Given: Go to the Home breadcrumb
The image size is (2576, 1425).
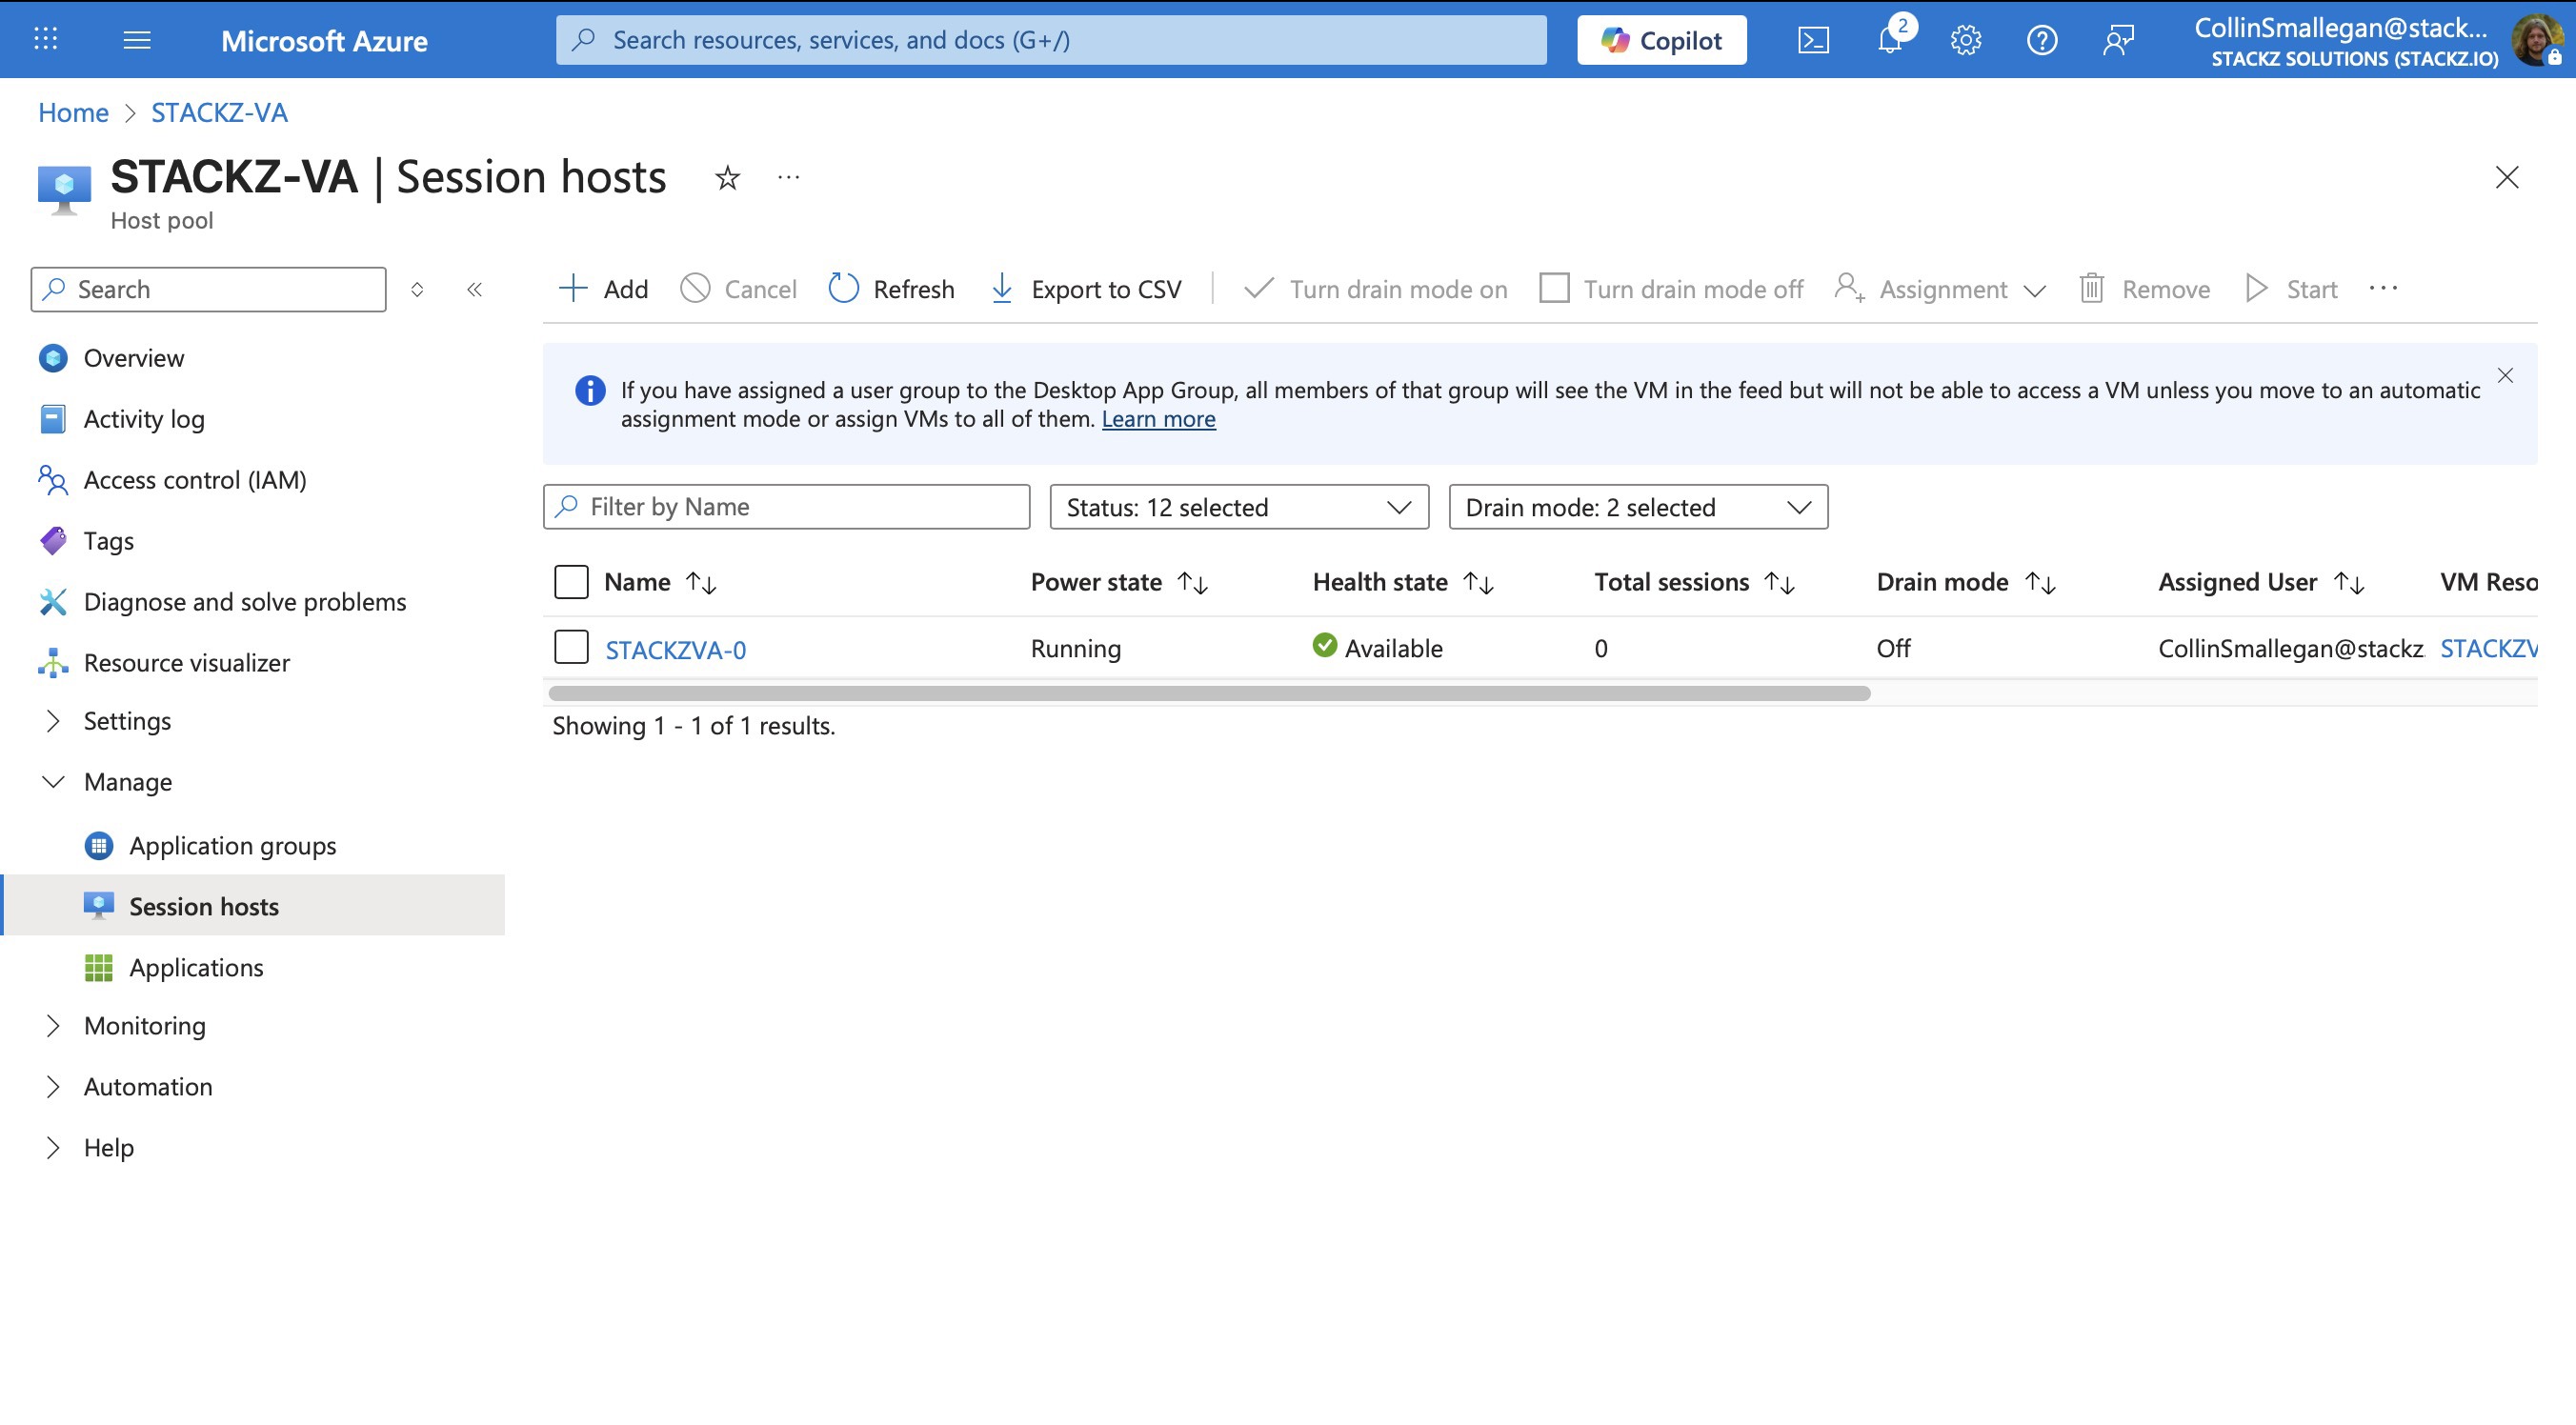Looking at the screenshot, I should [73, 113].
